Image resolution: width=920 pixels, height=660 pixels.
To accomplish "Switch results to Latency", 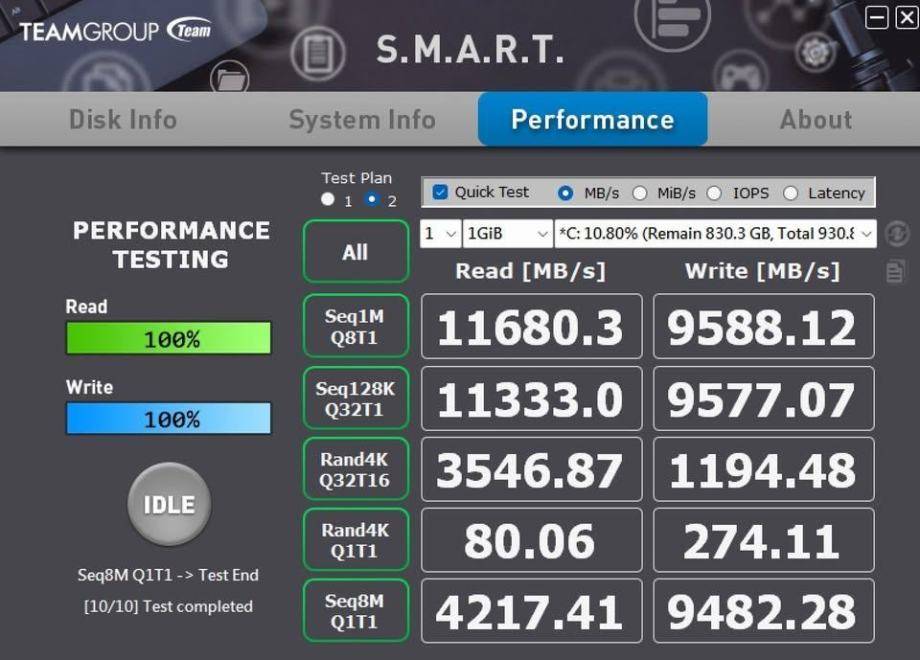I will pos(790,193).
